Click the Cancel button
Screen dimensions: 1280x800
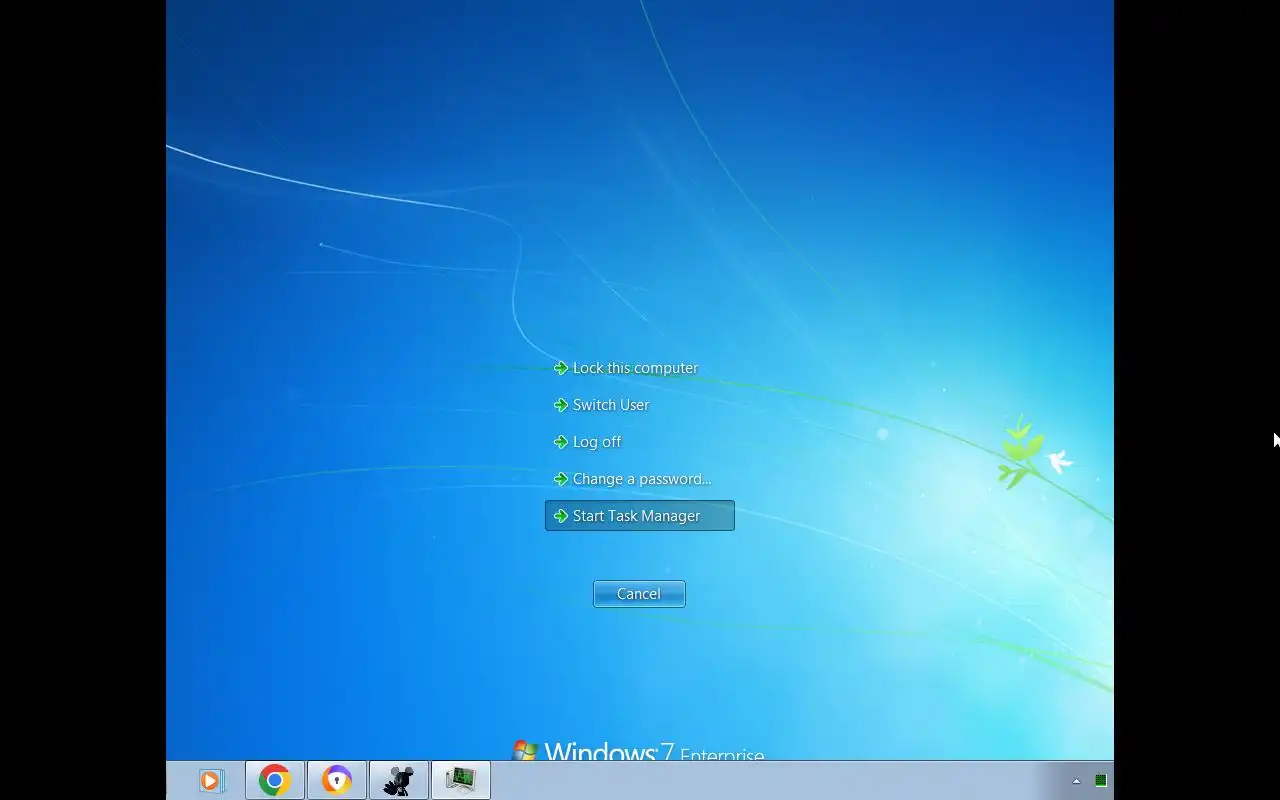click(639, 594)
